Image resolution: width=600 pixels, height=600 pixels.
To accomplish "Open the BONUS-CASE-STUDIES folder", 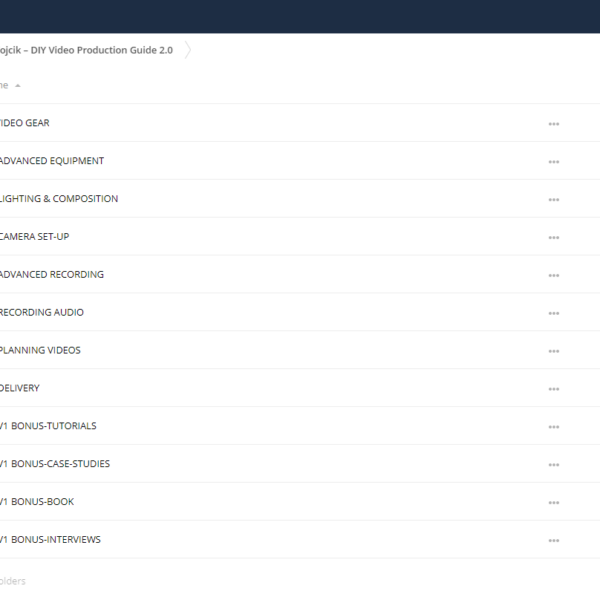I will [55, 464].
